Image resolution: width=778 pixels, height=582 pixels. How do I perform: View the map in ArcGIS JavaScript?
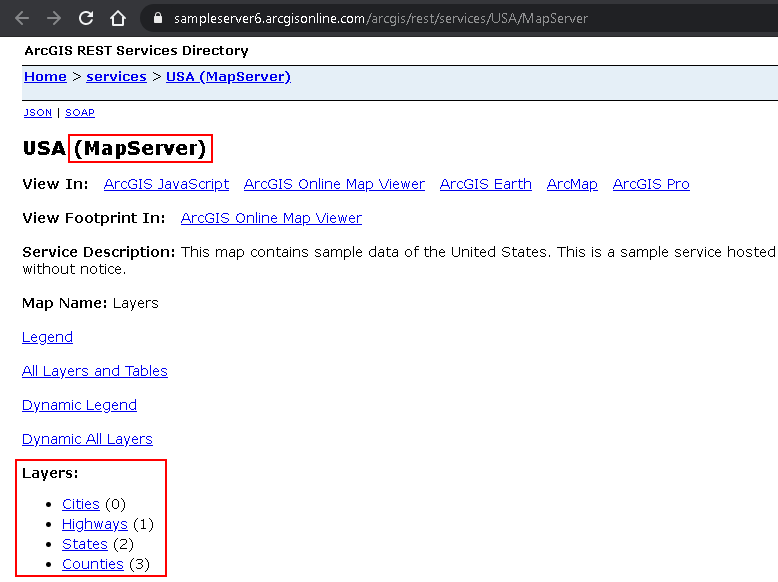[x=166, y=184]
